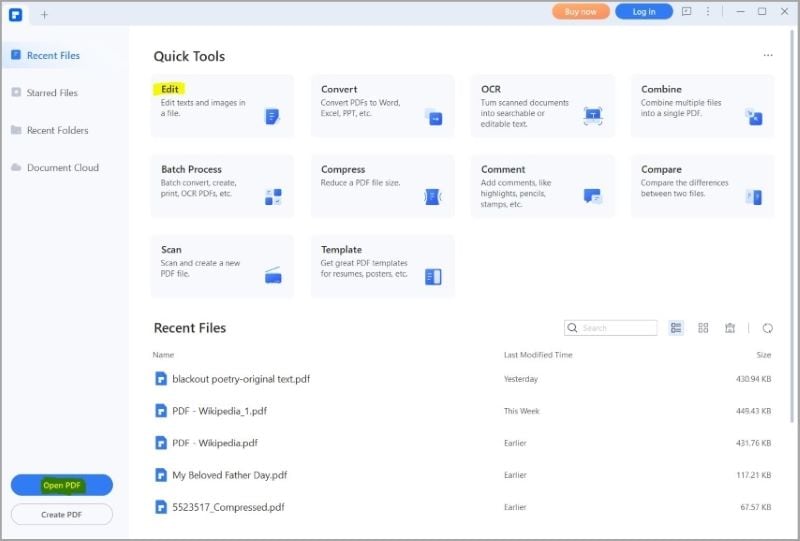800x541 pixels.
Task: Open the Template gallery tool
Action: [382, 265]
